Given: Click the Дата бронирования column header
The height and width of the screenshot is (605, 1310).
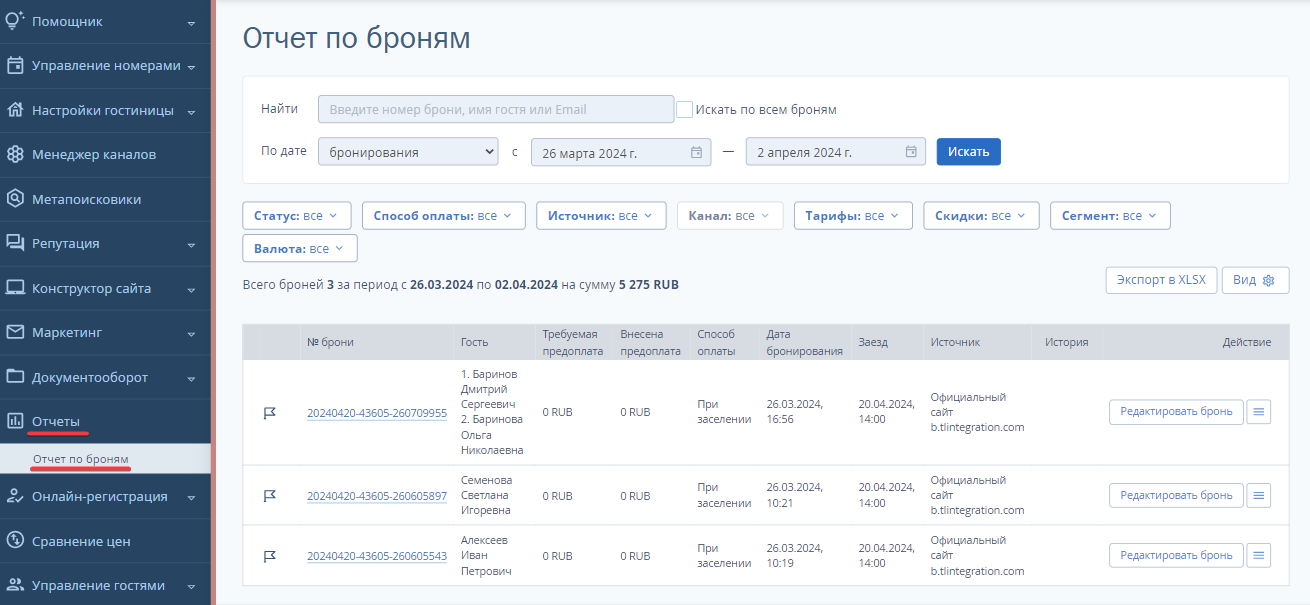Looking at the screenshot, I should (x=804, y=342).
